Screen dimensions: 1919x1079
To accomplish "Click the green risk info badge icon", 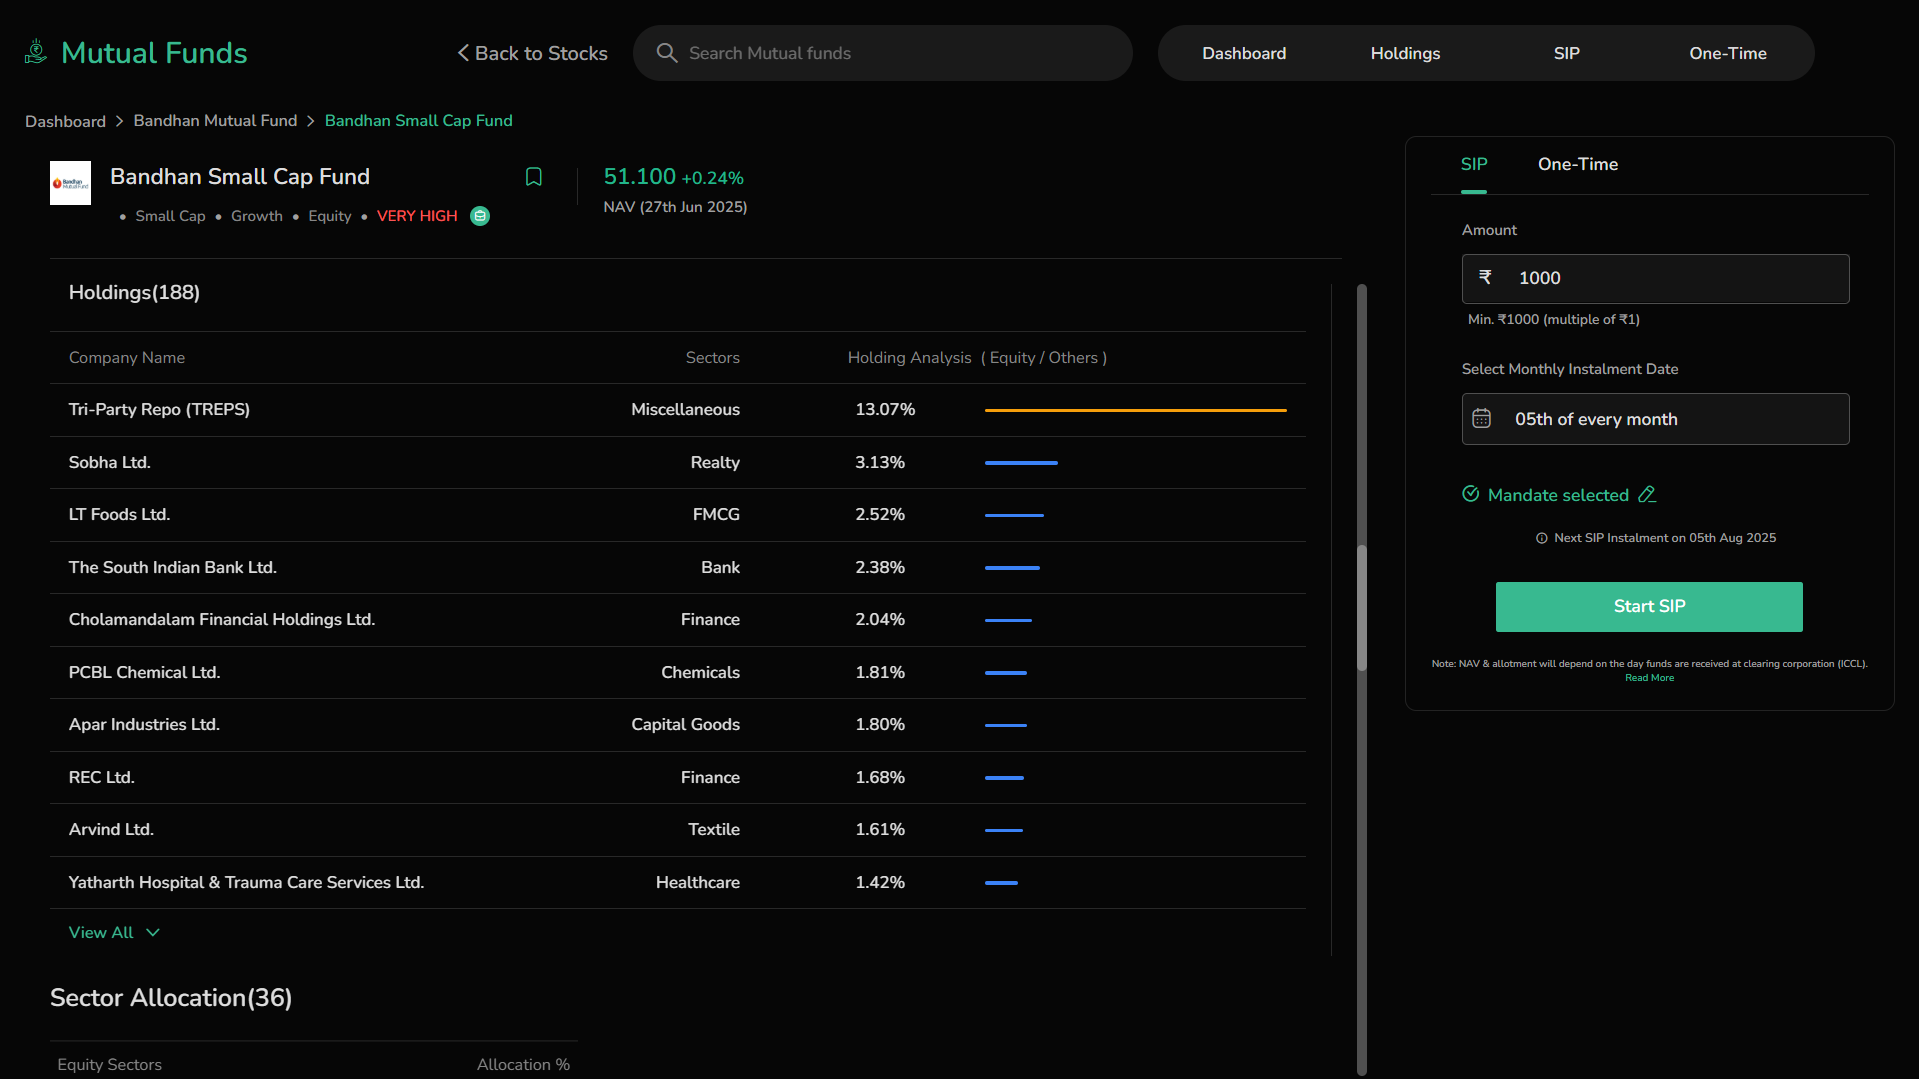I will [x=480, y=216].
